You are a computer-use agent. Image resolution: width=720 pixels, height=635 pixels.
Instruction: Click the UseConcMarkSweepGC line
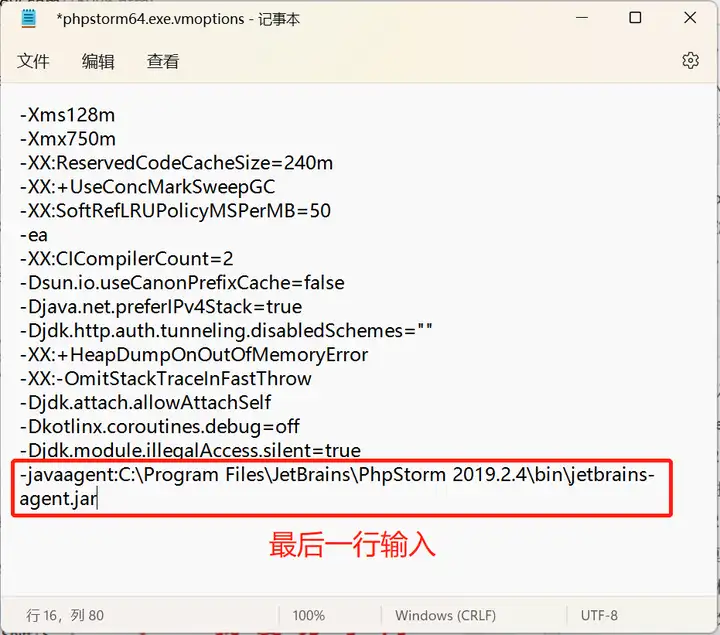[x=147, y=186]
